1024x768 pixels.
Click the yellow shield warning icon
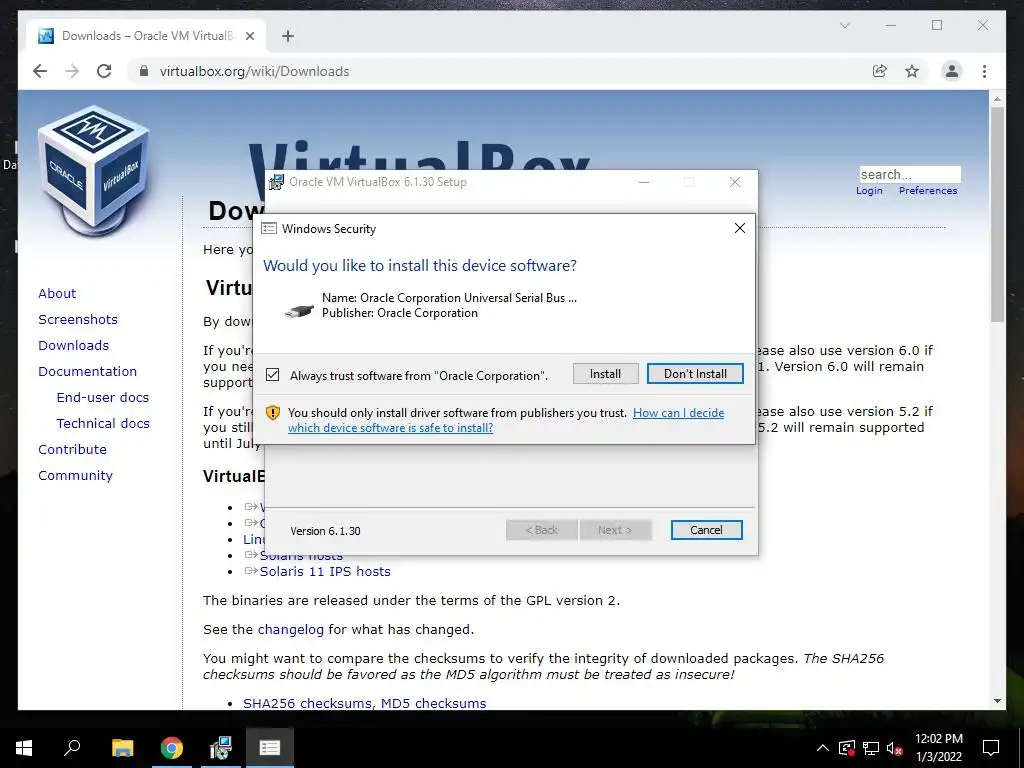pos(273,413)
